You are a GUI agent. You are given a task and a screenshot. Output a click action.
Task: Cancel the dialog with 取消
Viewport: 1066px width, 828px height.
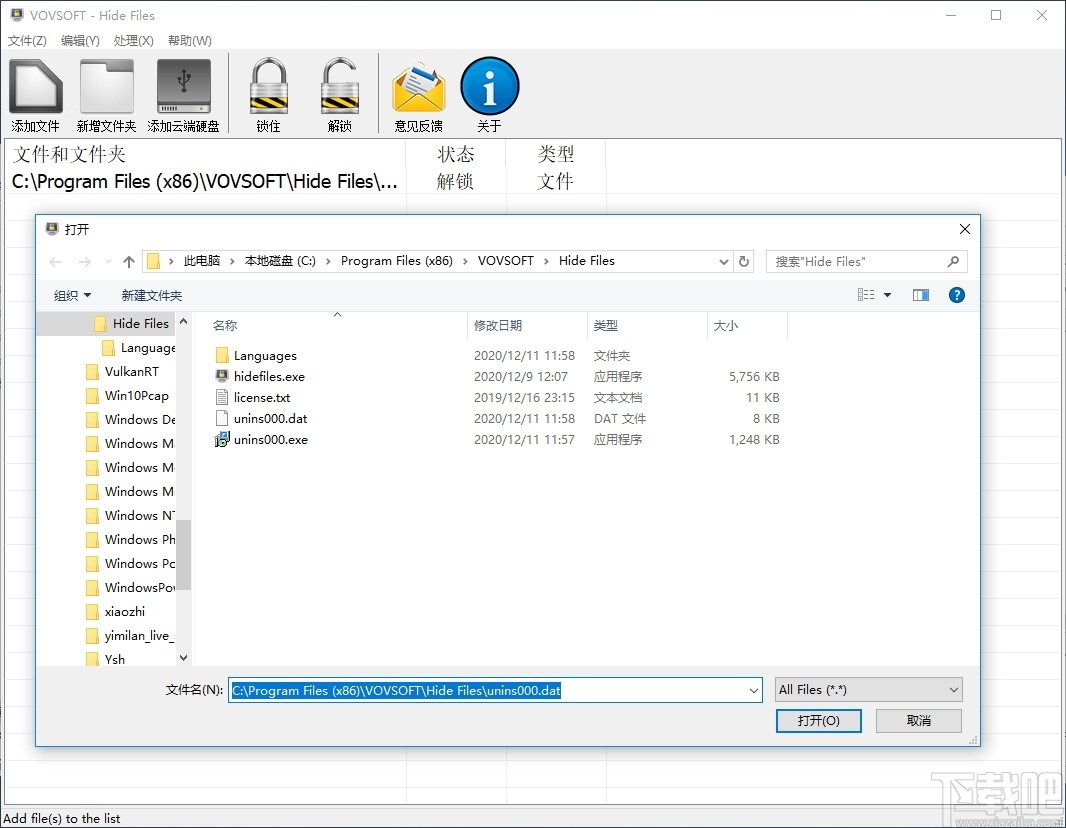point(917,720)
